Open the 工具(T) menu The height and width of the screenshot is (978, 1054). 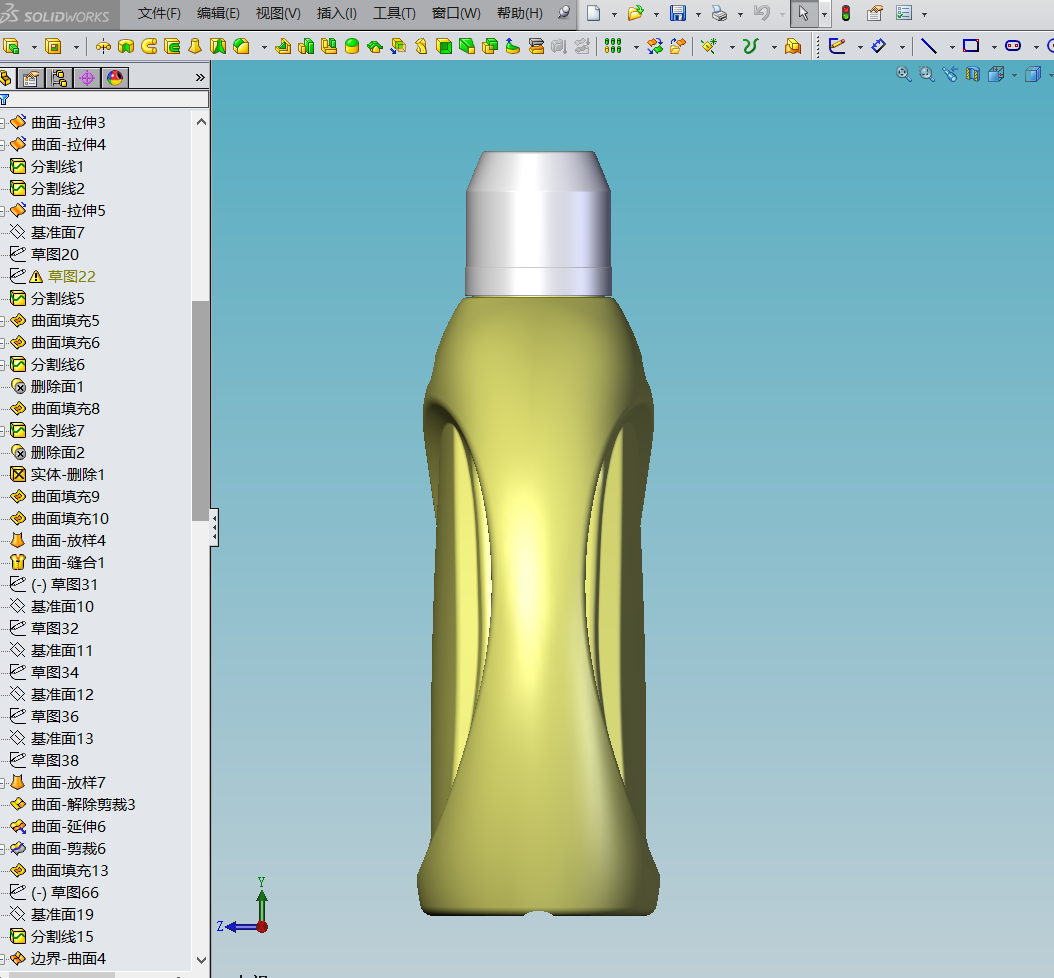coord(395,13)
